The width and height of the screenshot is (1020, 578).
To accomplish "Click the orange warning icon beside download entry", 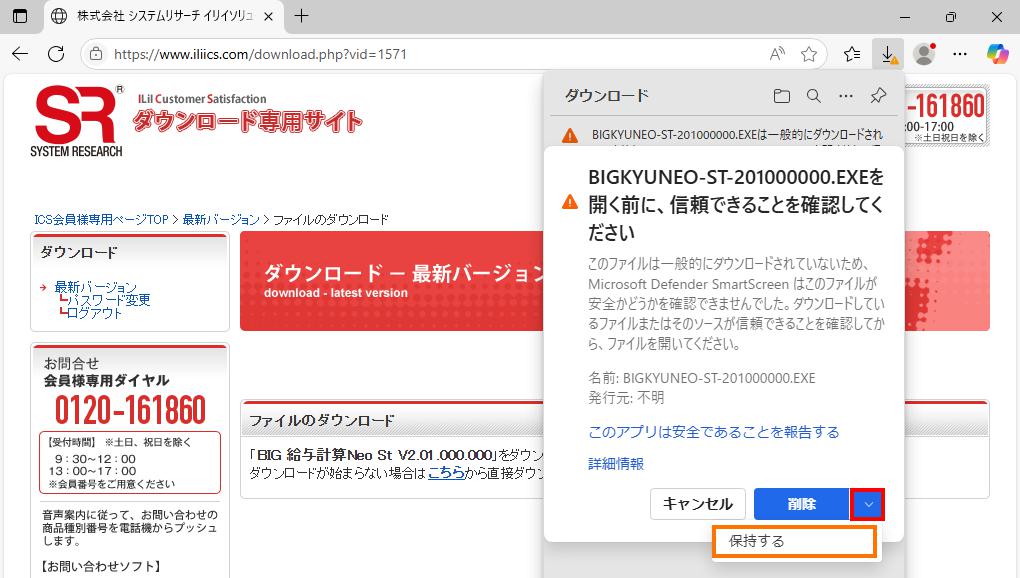I will (x=570, y=135).
